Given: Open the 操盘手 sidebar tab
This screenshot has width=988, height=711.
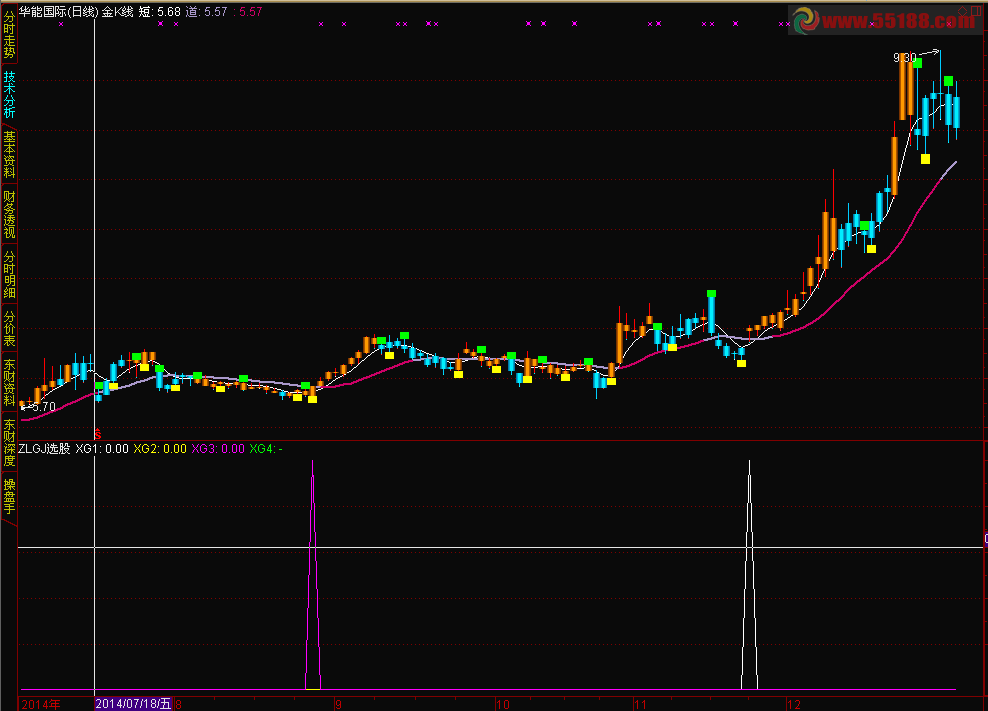Looking at the screenshot, I should point(9,496).
